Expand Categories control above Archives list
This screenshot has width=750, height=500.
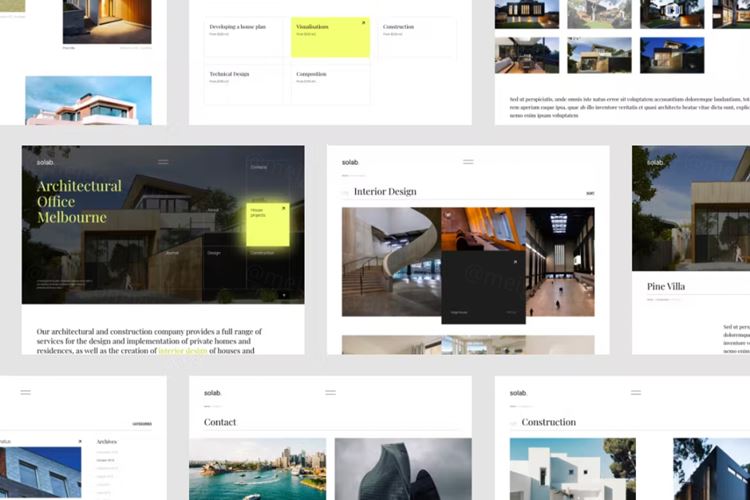142,423
